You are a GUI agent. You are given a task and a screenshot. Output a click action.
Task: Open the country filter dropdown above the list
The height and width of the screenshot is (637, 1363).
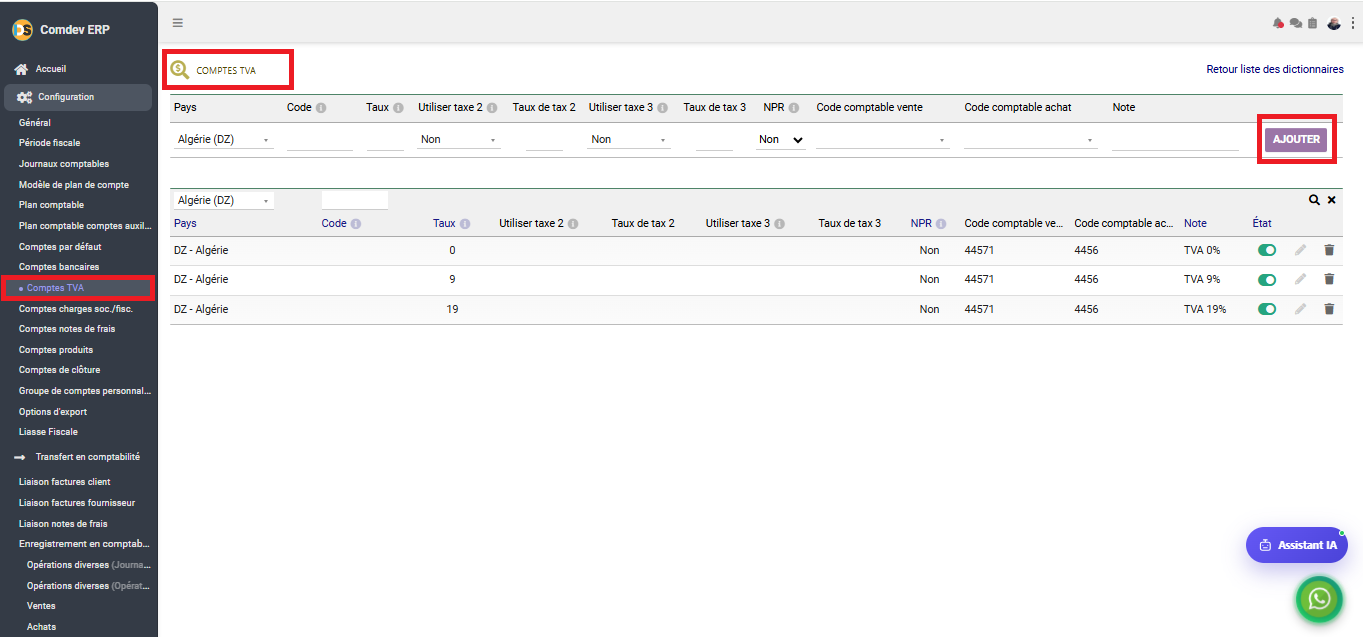224,200
